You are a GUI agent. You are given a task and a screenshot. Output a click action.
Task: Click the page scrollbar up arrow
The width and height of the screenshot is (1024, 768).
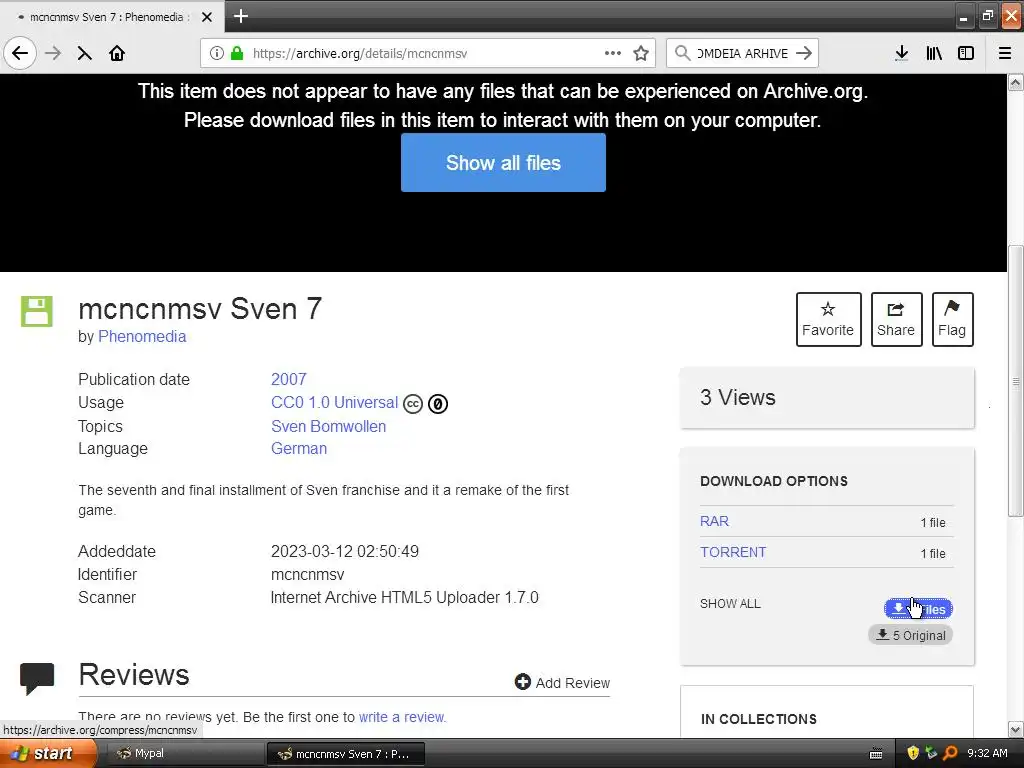[1016, 82]
